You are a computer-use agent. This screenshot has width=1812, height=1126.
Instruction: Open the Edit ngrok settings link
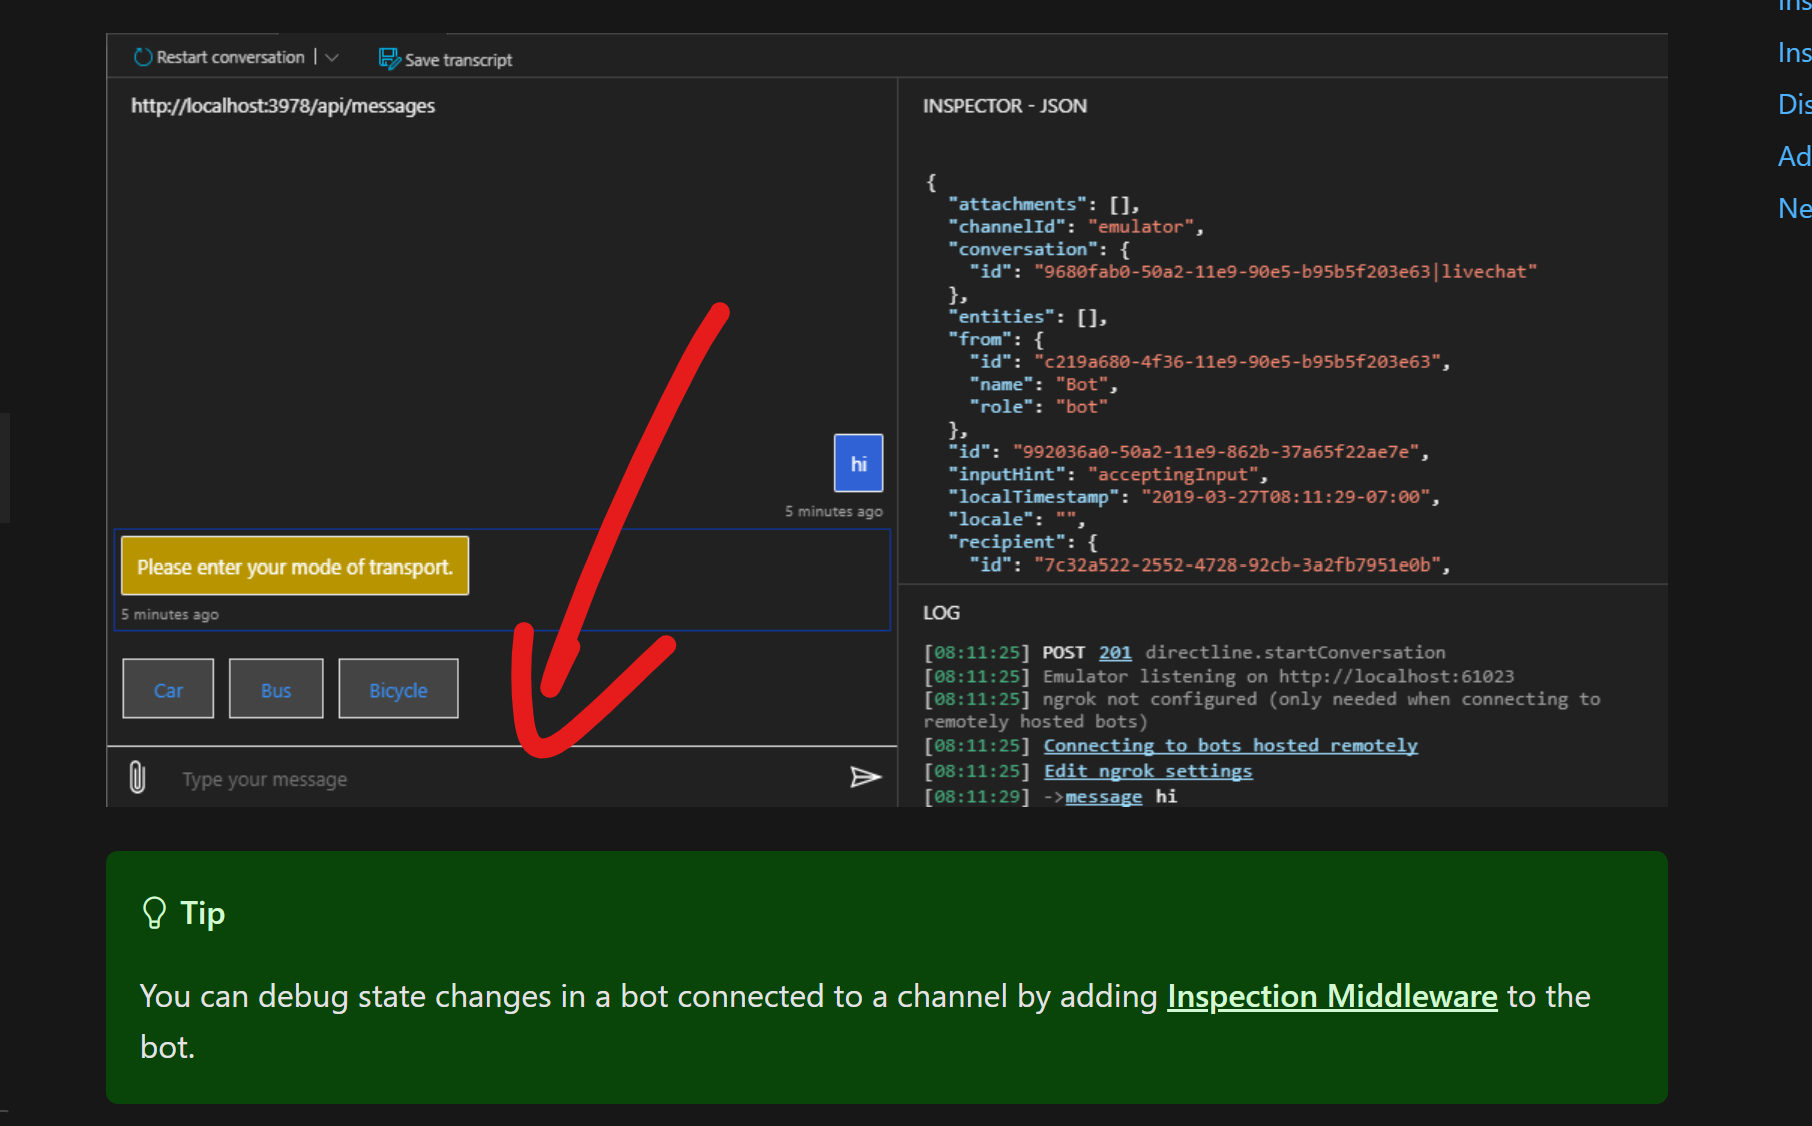[x=1147, y=770]
